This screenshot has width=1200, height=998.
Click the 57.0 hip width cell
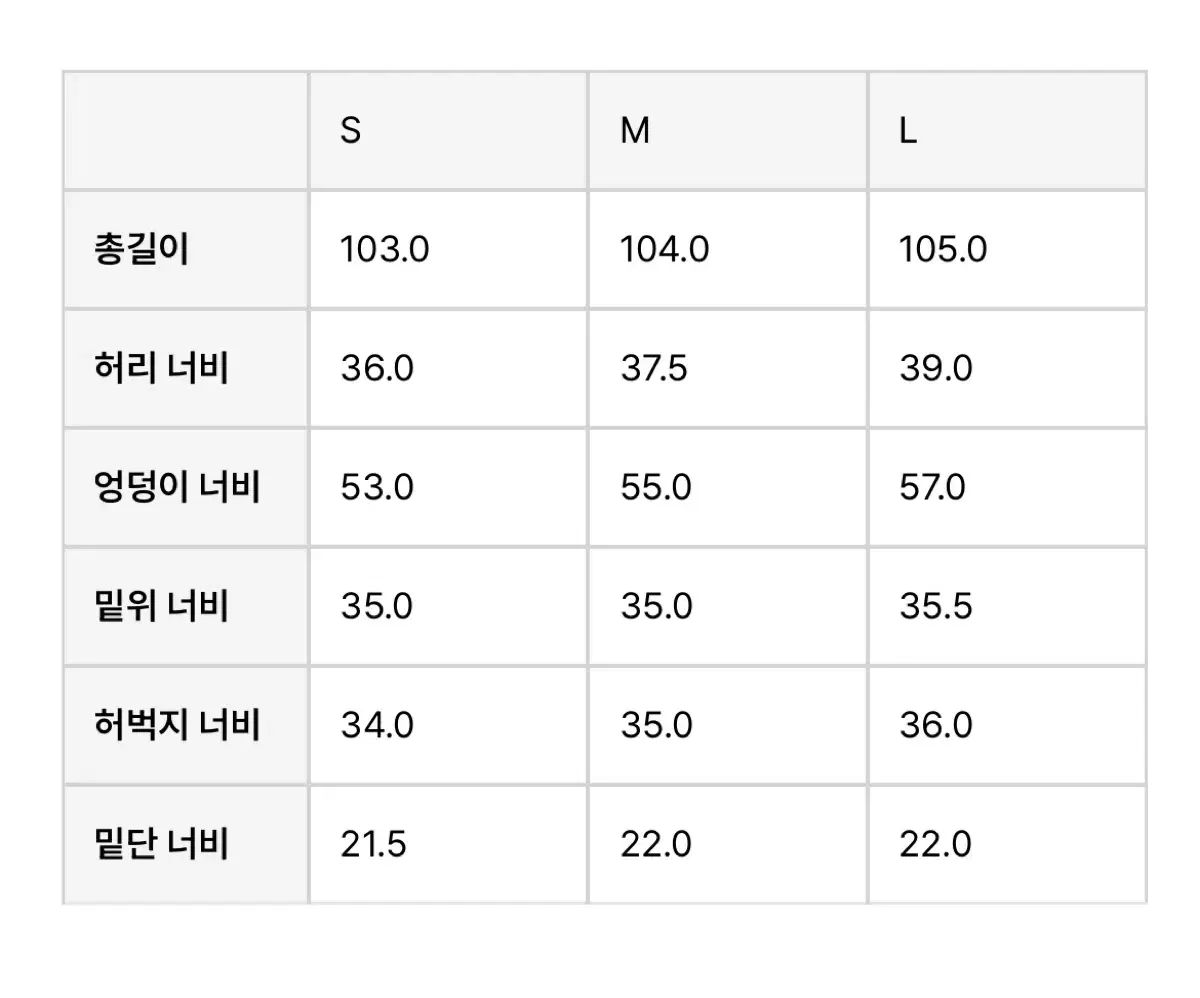coord(1007,487)
